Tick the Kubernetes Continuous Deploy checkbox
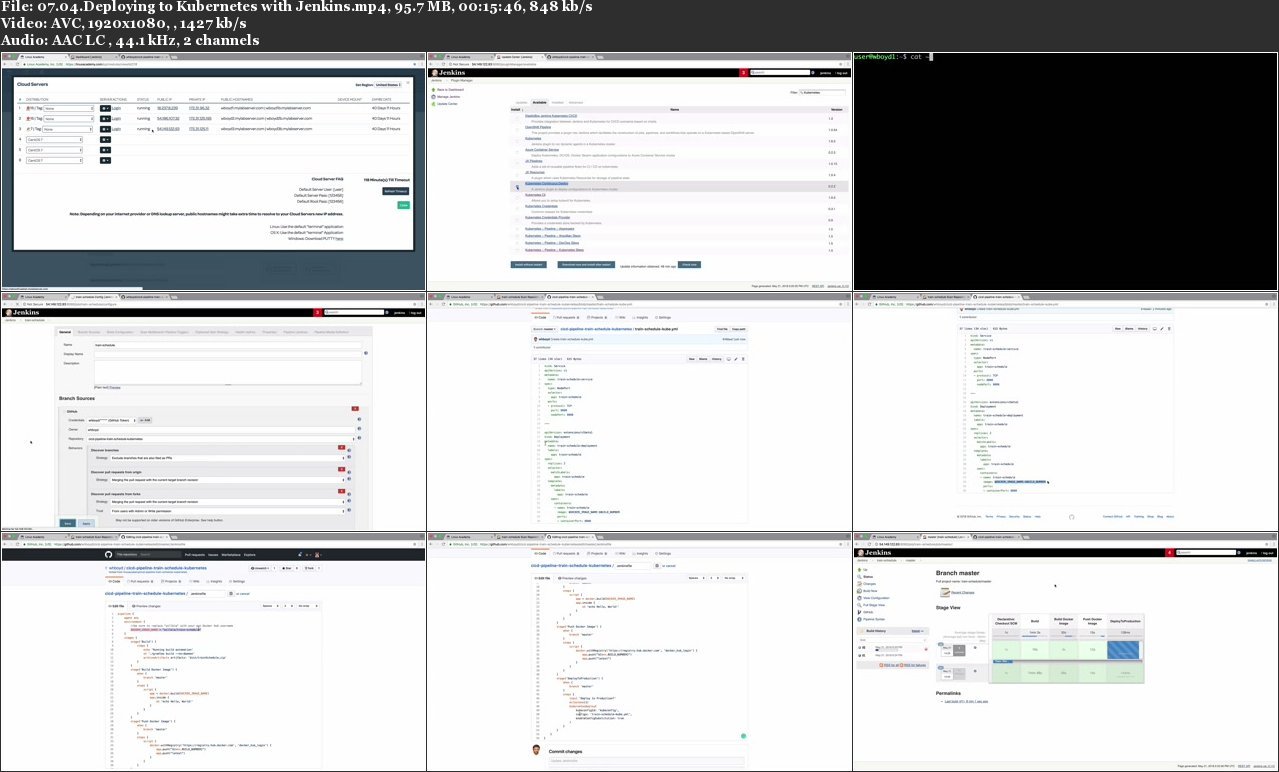 [517, 187]
